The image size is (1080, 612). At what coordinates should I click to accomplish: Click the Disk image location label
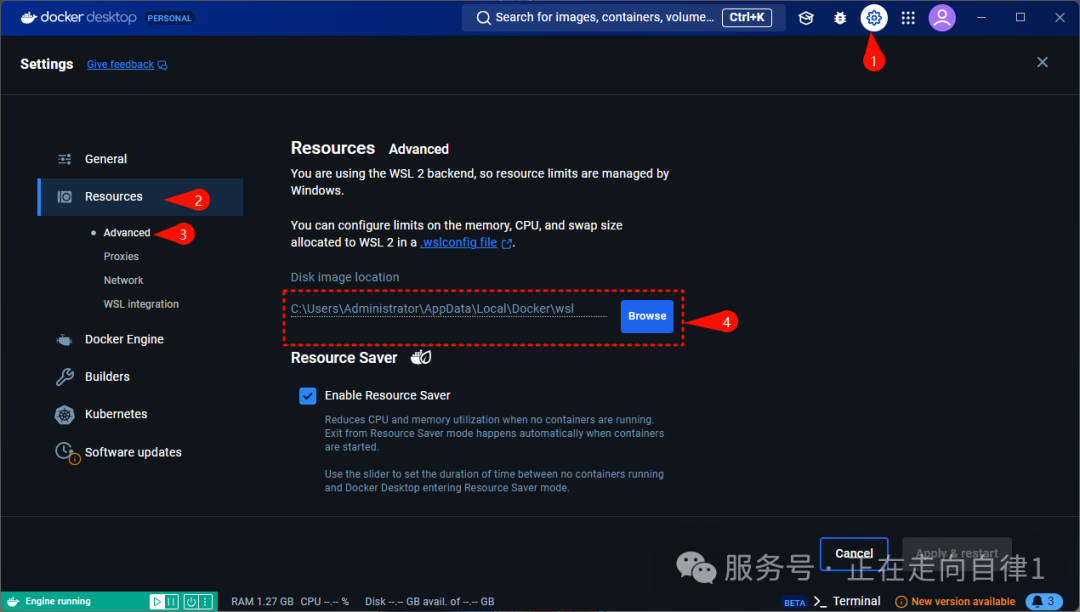(x=345, y=277)
